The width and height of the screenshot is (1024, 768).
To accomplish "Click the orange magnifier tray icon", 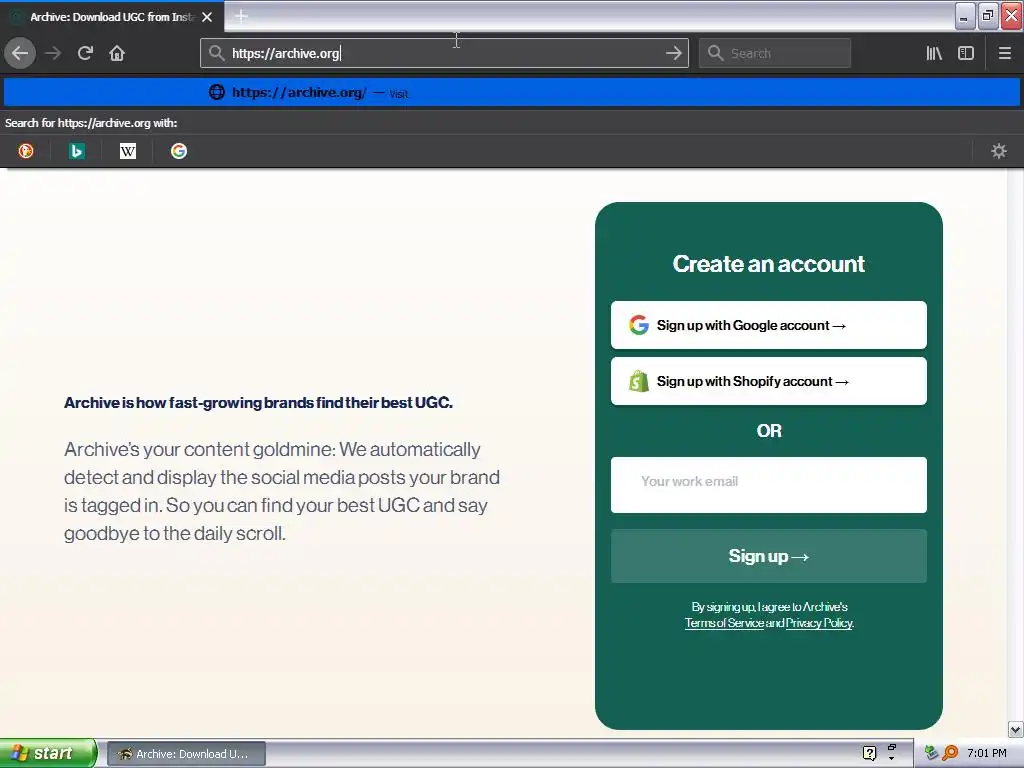I will click(x=950, y=753).
